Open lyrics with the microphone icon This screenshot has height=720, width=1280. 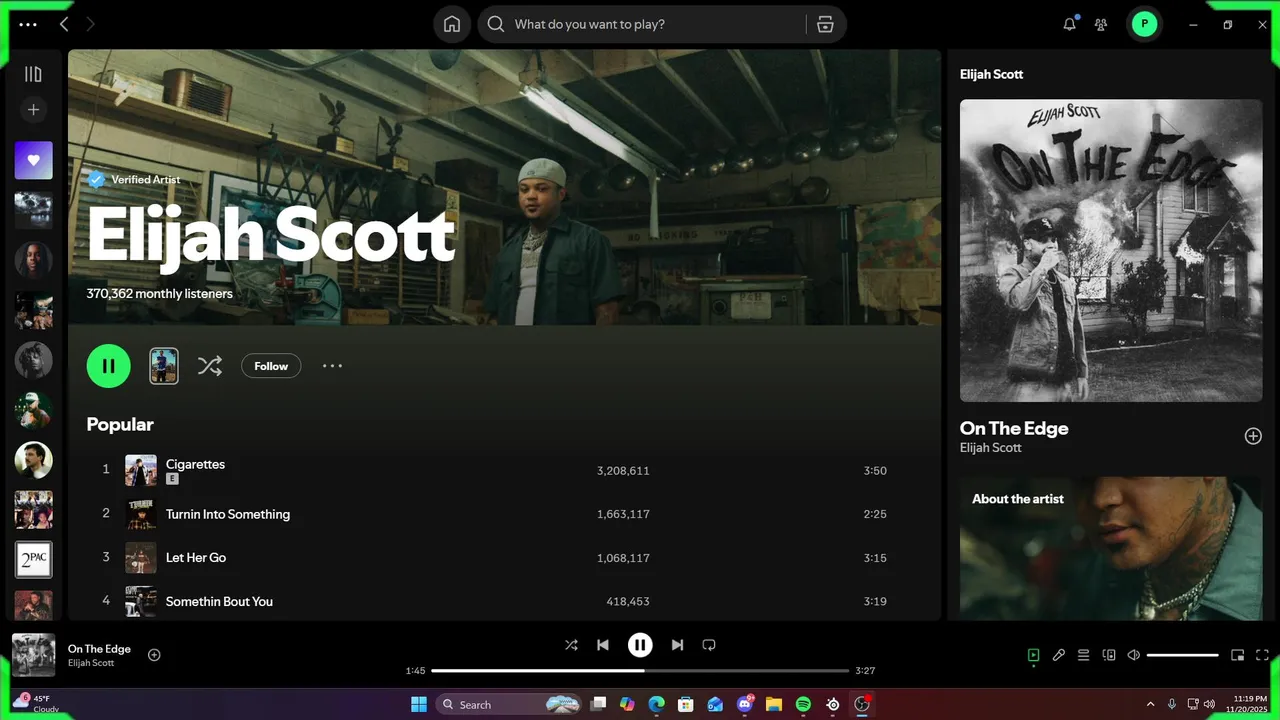click(x=1059, y=655)
